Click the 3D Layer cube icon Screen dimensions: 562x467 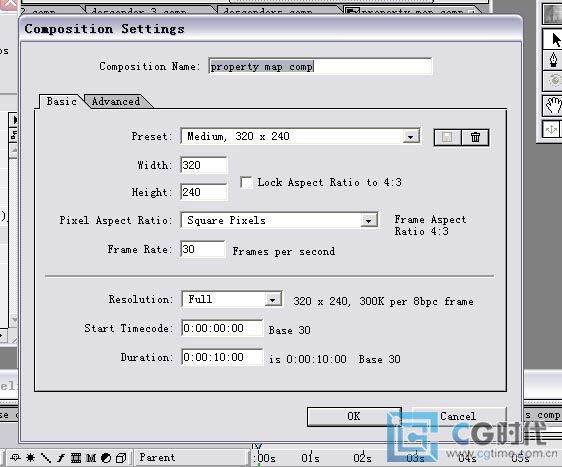click(121, 458)
